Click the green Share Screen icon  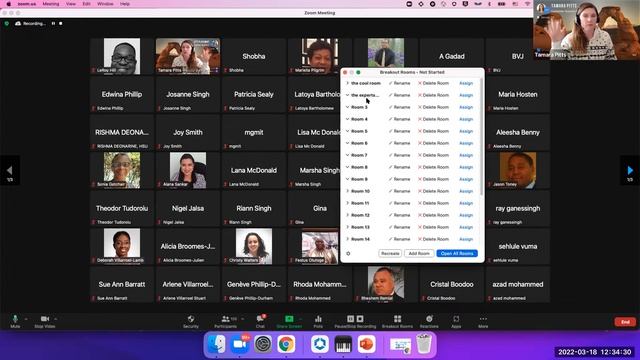[289, 319]
